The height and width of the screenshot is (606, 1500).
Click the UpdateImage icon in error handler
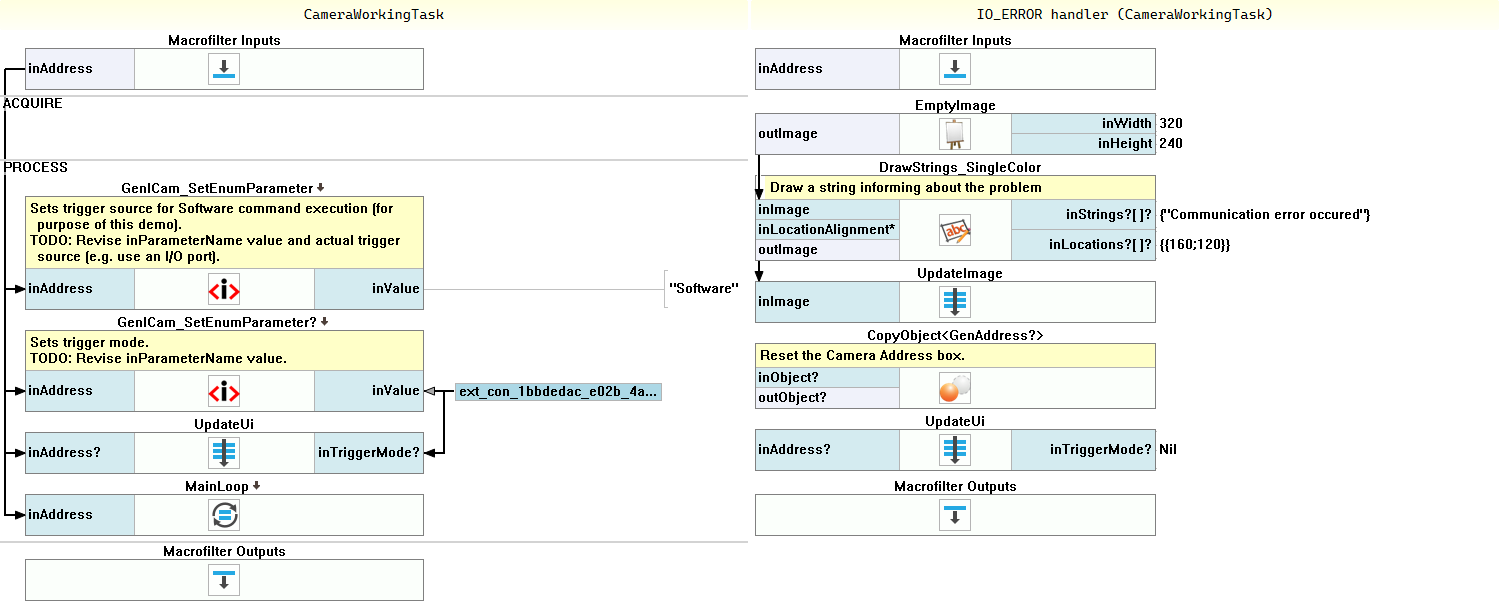pyautogui.click(x=955, y=301)
